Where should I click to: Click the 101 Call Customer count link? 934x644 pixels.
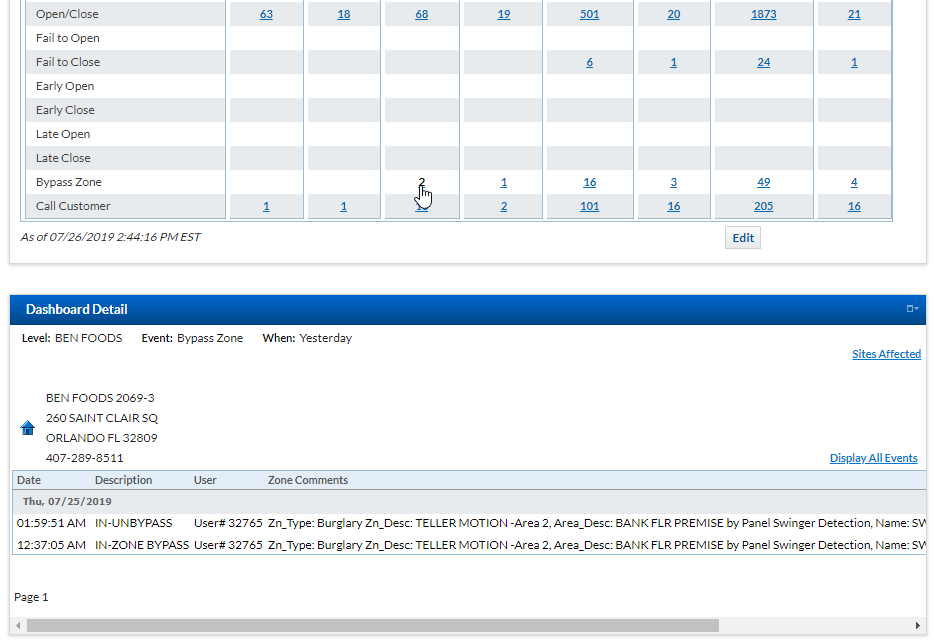[589, 206]
